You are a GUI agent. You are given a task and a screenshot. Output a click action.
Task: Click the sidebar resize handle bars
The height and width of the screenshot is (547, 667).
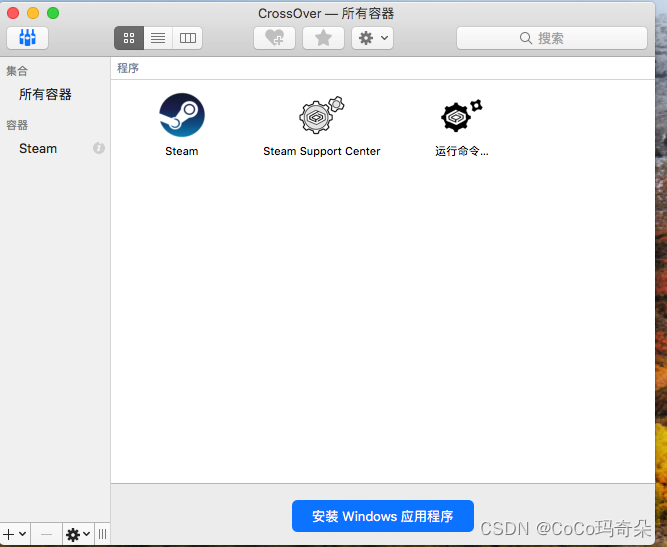[102, 534]
